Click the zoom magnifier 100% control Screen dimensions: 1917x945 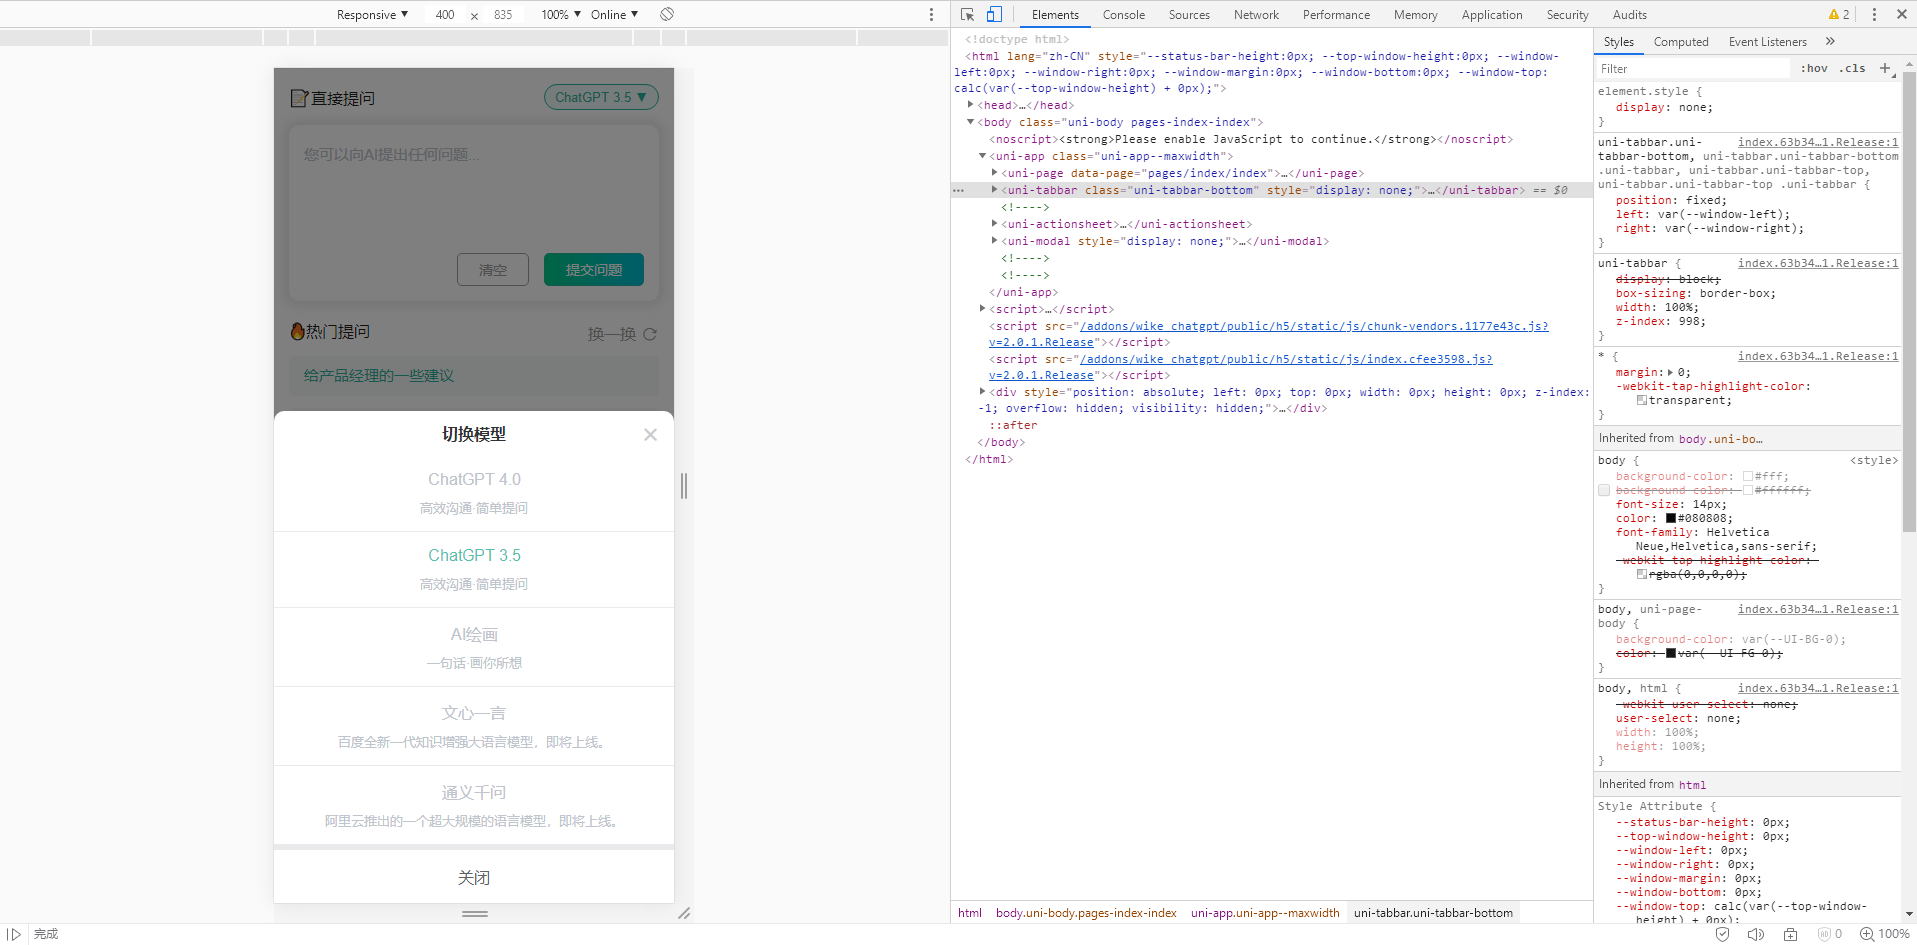1885,934
